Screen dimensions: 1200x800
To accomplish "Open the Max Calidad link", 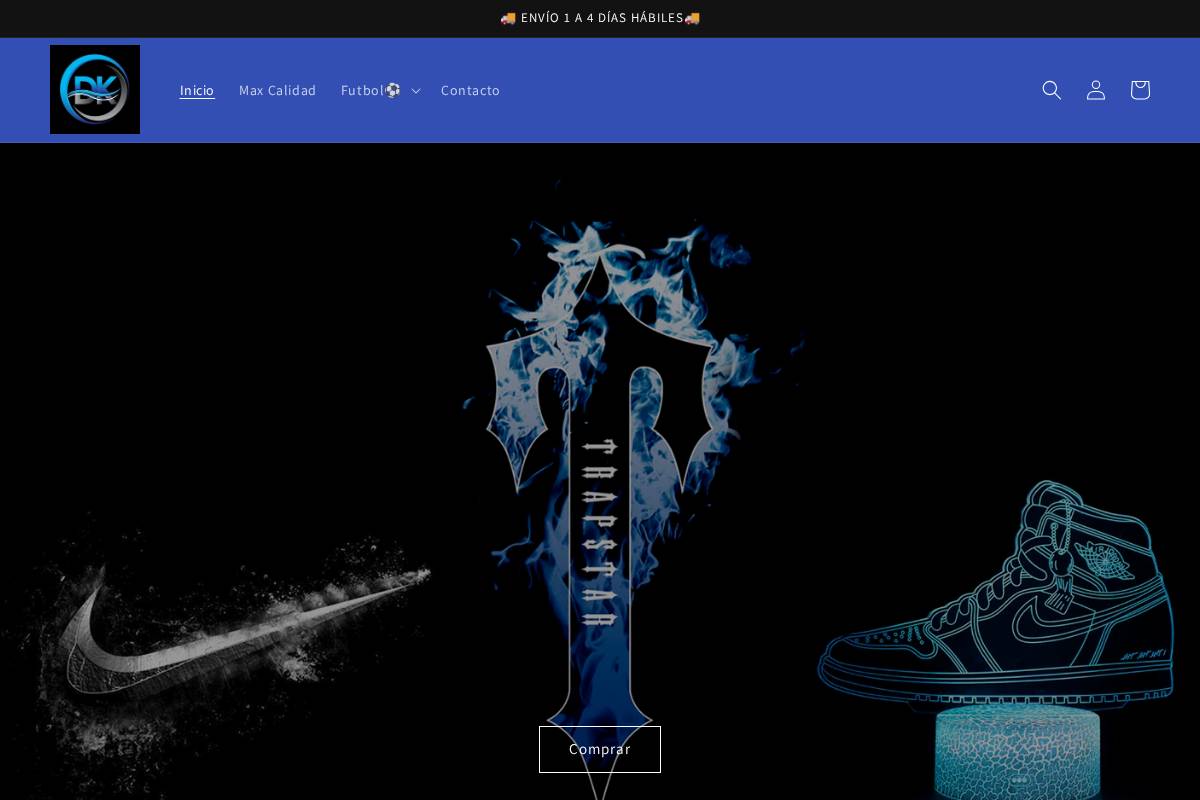I will click(278, 90).
